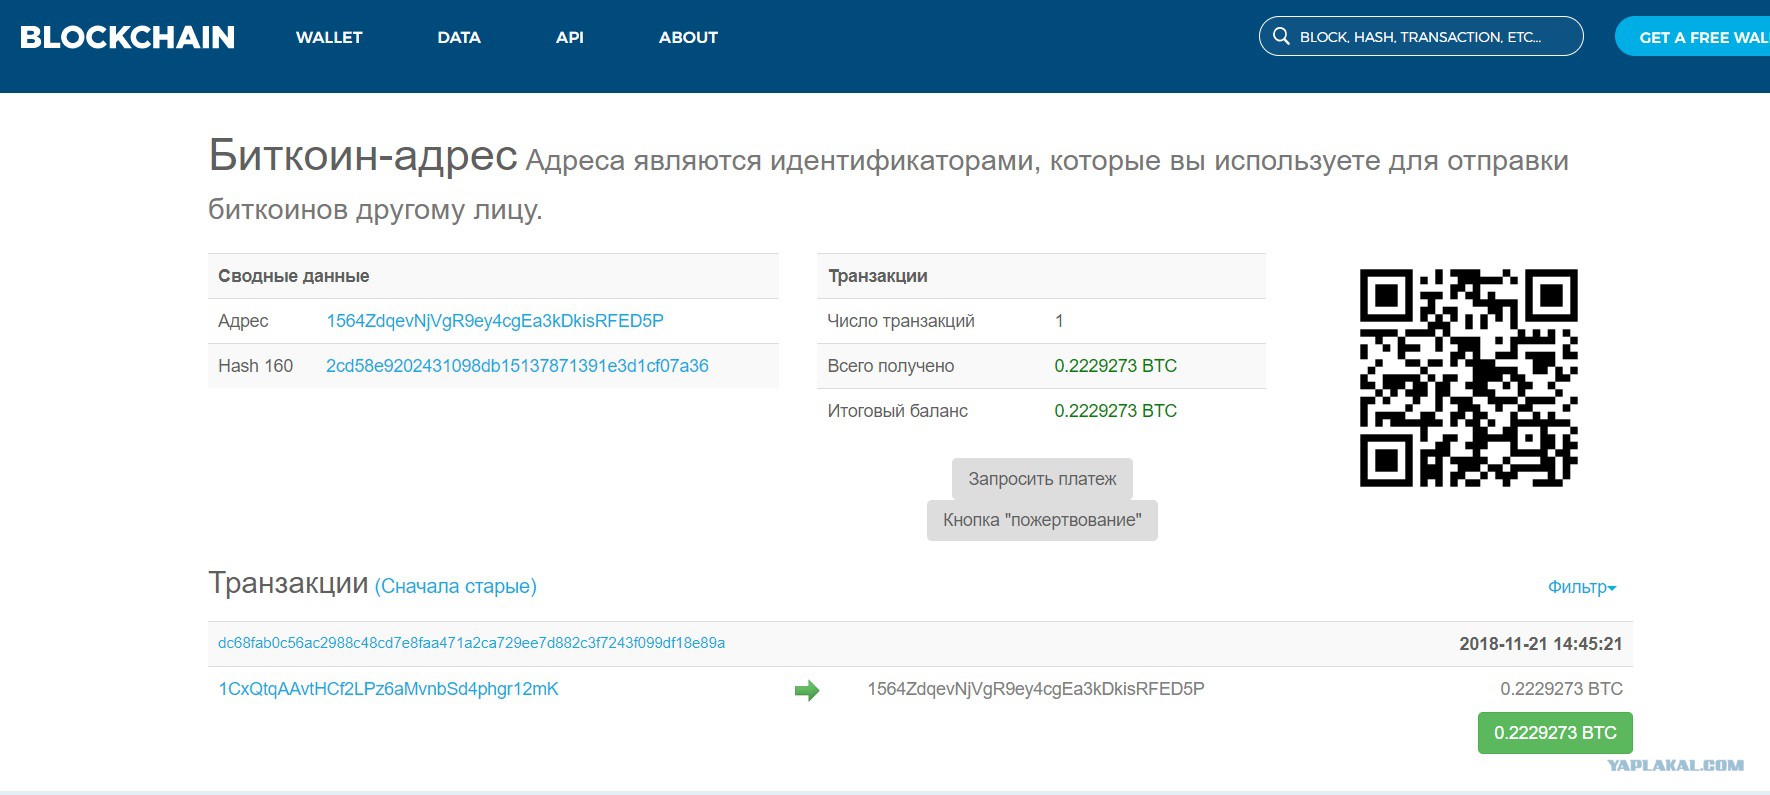The image size is (1770, 795).
Task: Click recipient address text in transaction row
Action: point(1035,689)
